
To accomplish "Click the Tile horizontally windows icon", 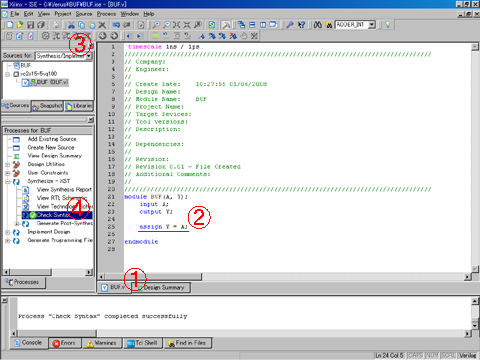I will click(x=252, y=25).
